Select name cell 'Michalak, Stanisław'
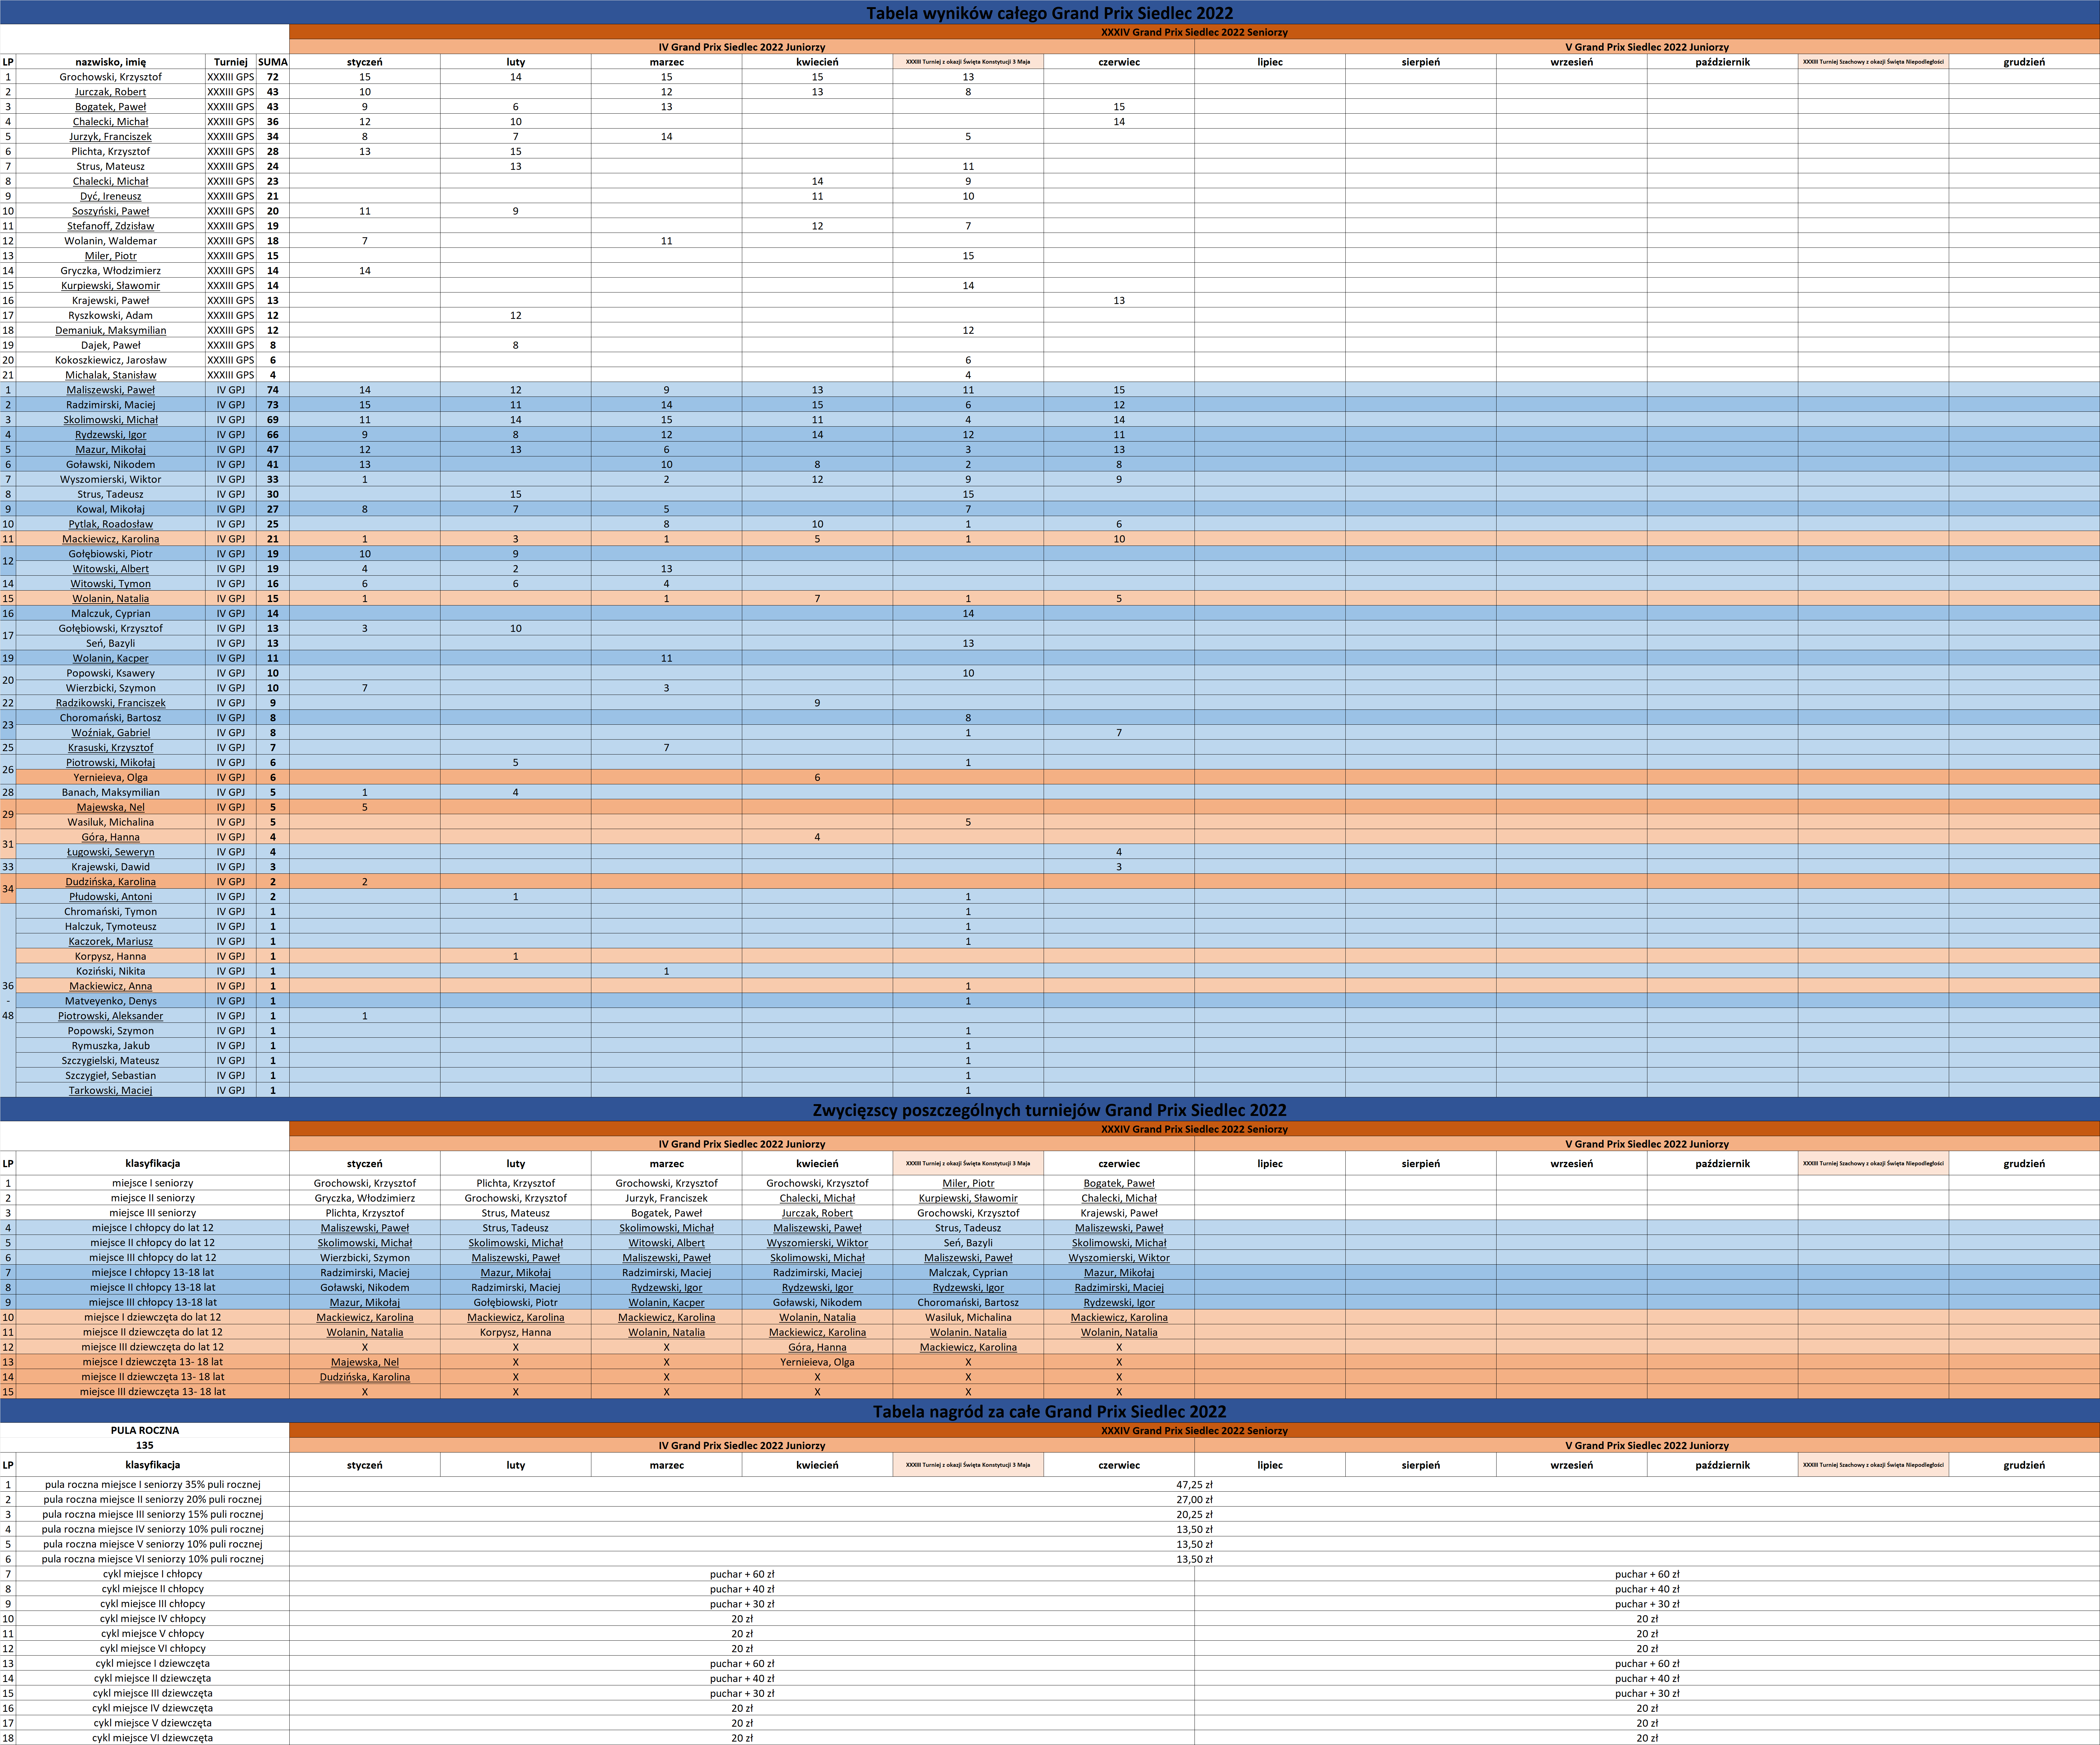Screen dimensions: 2100x1745 [110, 375]
